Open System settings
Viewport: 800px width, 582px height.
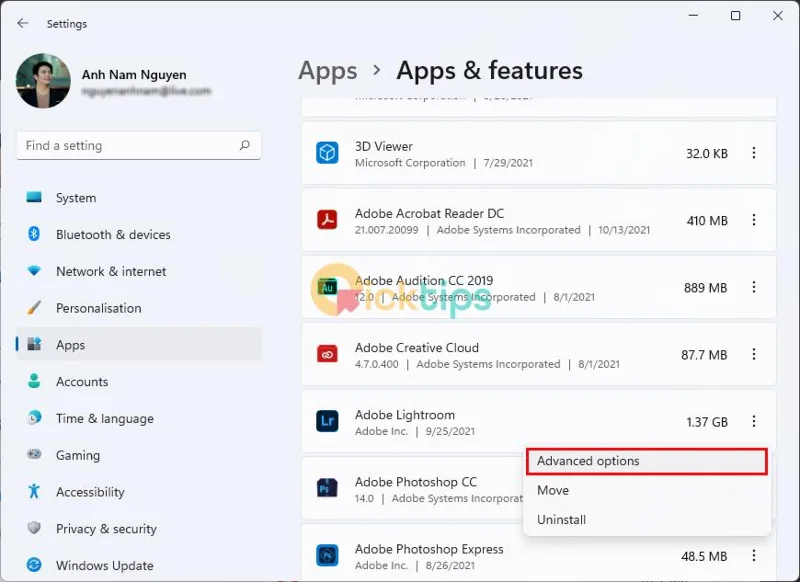(139, 198)
